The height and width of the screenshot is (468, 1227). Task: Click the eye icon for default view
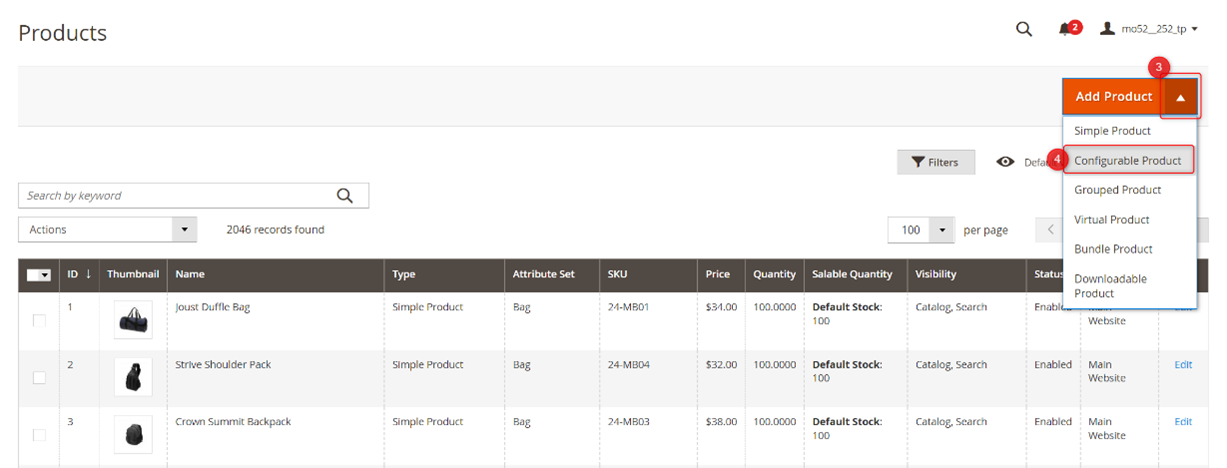tap(1005, 162)
